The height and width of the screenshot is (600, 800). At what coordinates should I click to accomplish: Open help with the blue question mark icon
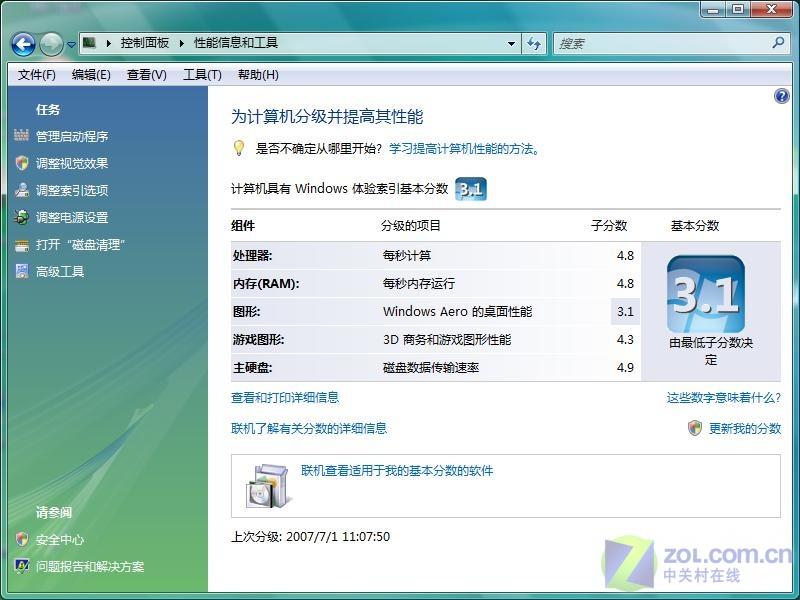781,95
